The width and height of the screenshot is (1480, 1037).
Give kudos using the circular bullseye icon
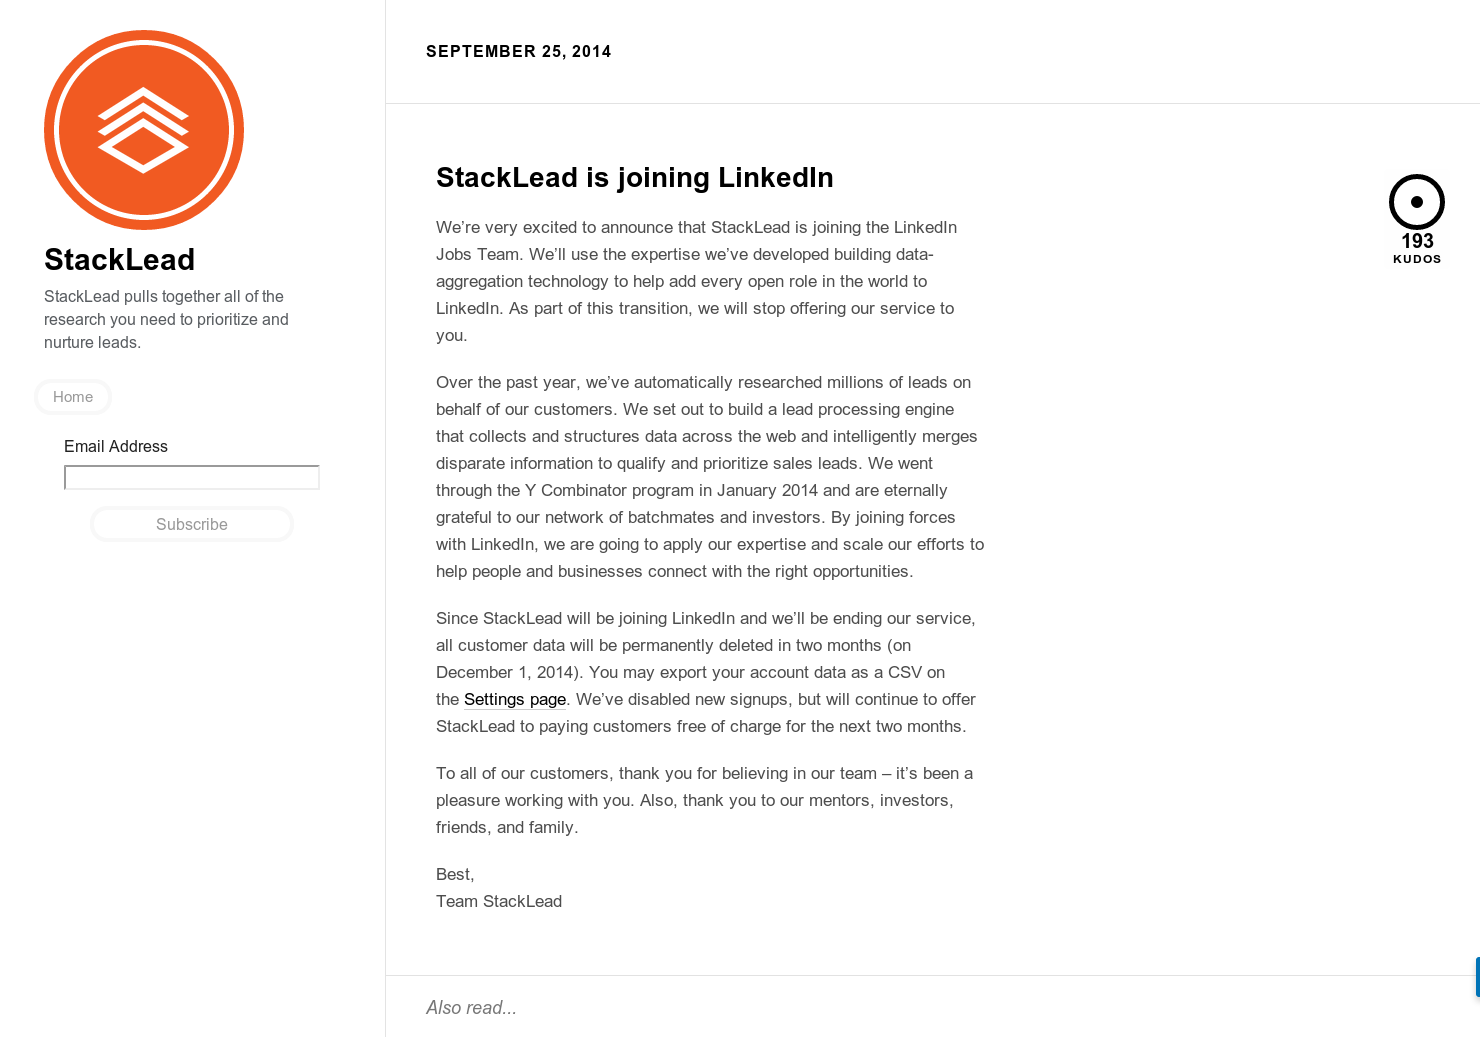click(1416, 200)
